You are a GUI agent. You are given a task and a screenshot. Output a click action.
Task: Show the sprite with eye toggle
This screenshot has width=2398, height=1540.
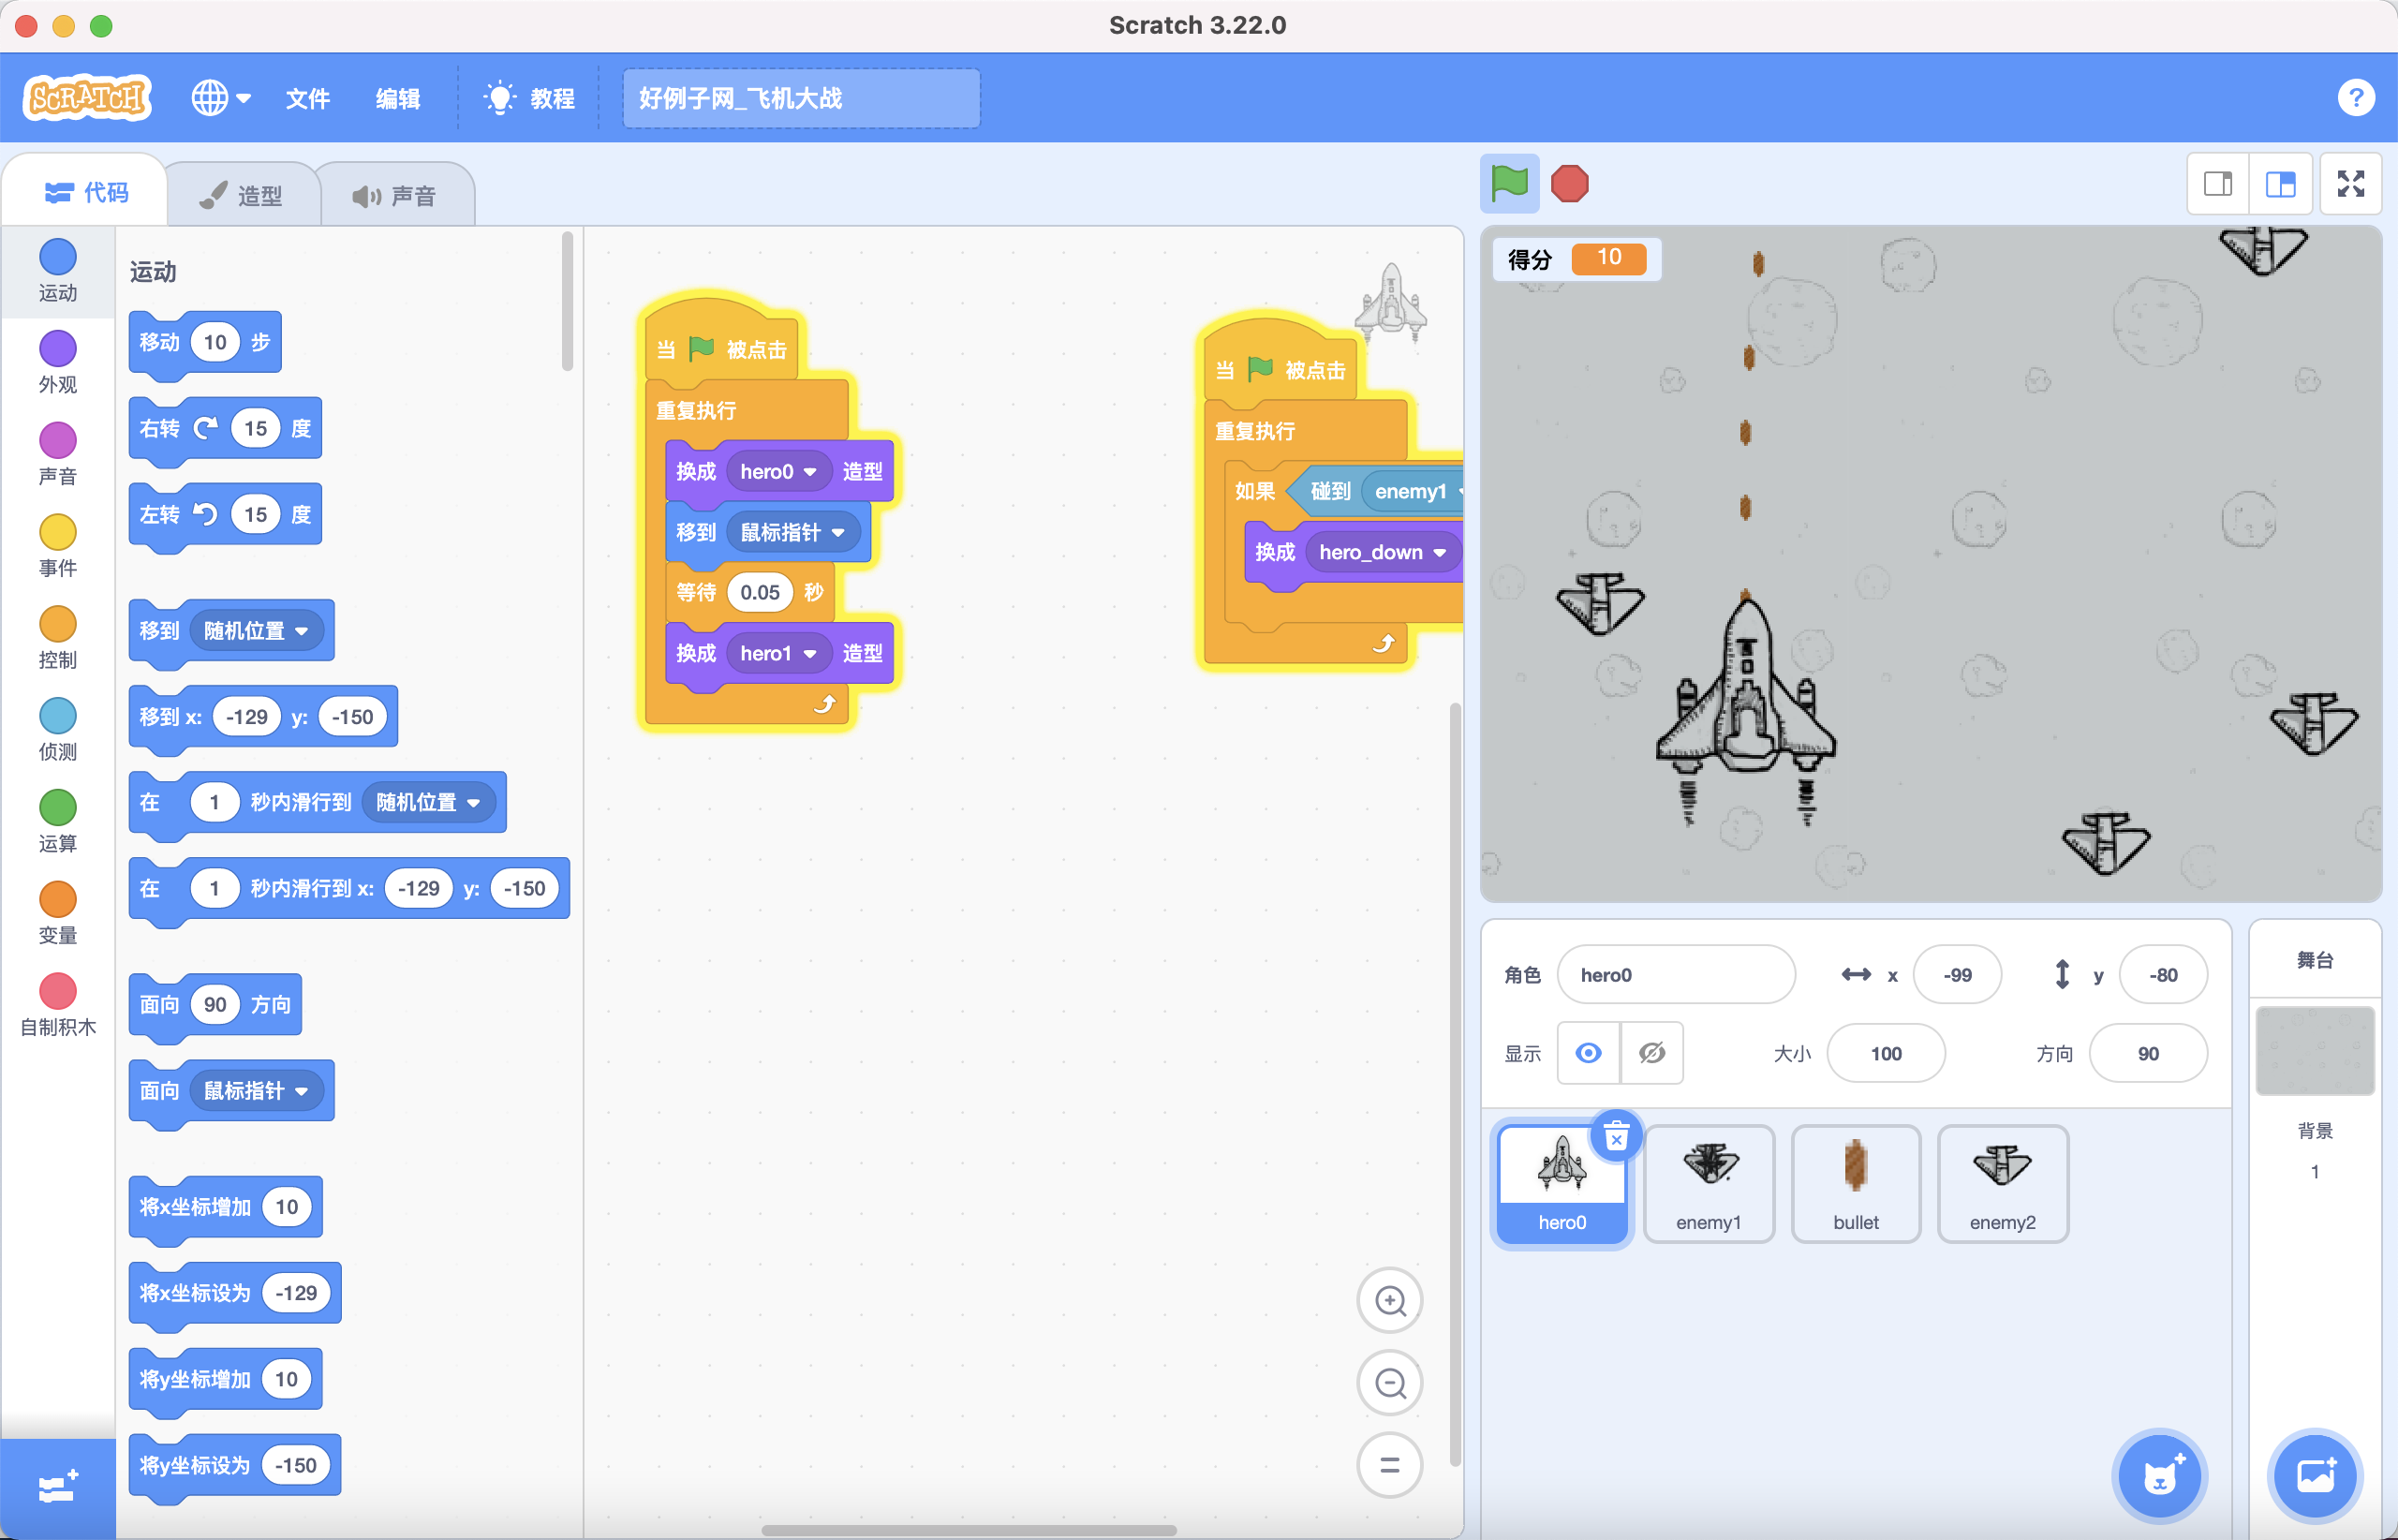(x=1588, y=1052)
